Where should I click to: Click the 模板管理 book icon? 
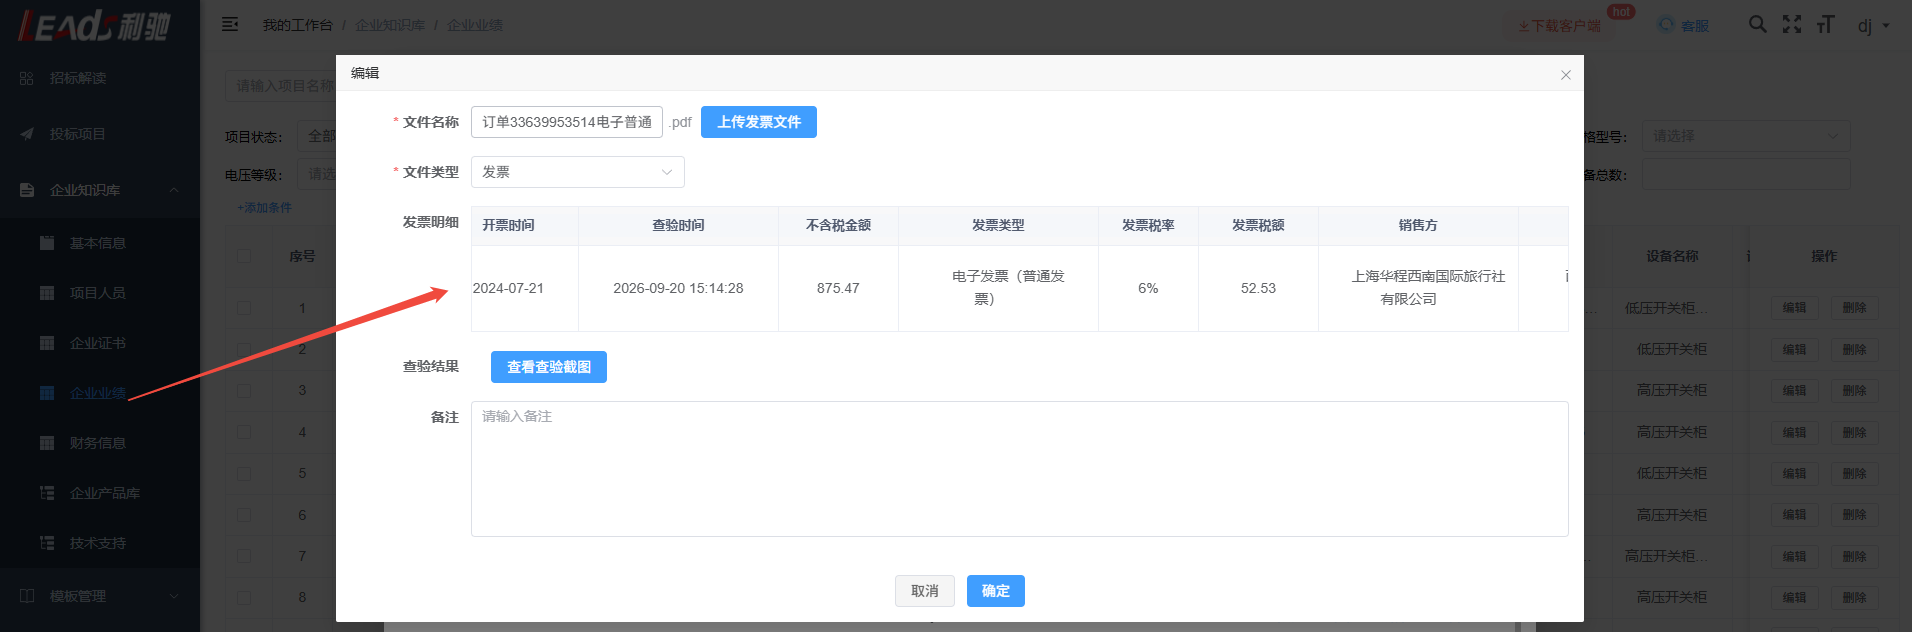pyautogui.click(x=27, y=596)
